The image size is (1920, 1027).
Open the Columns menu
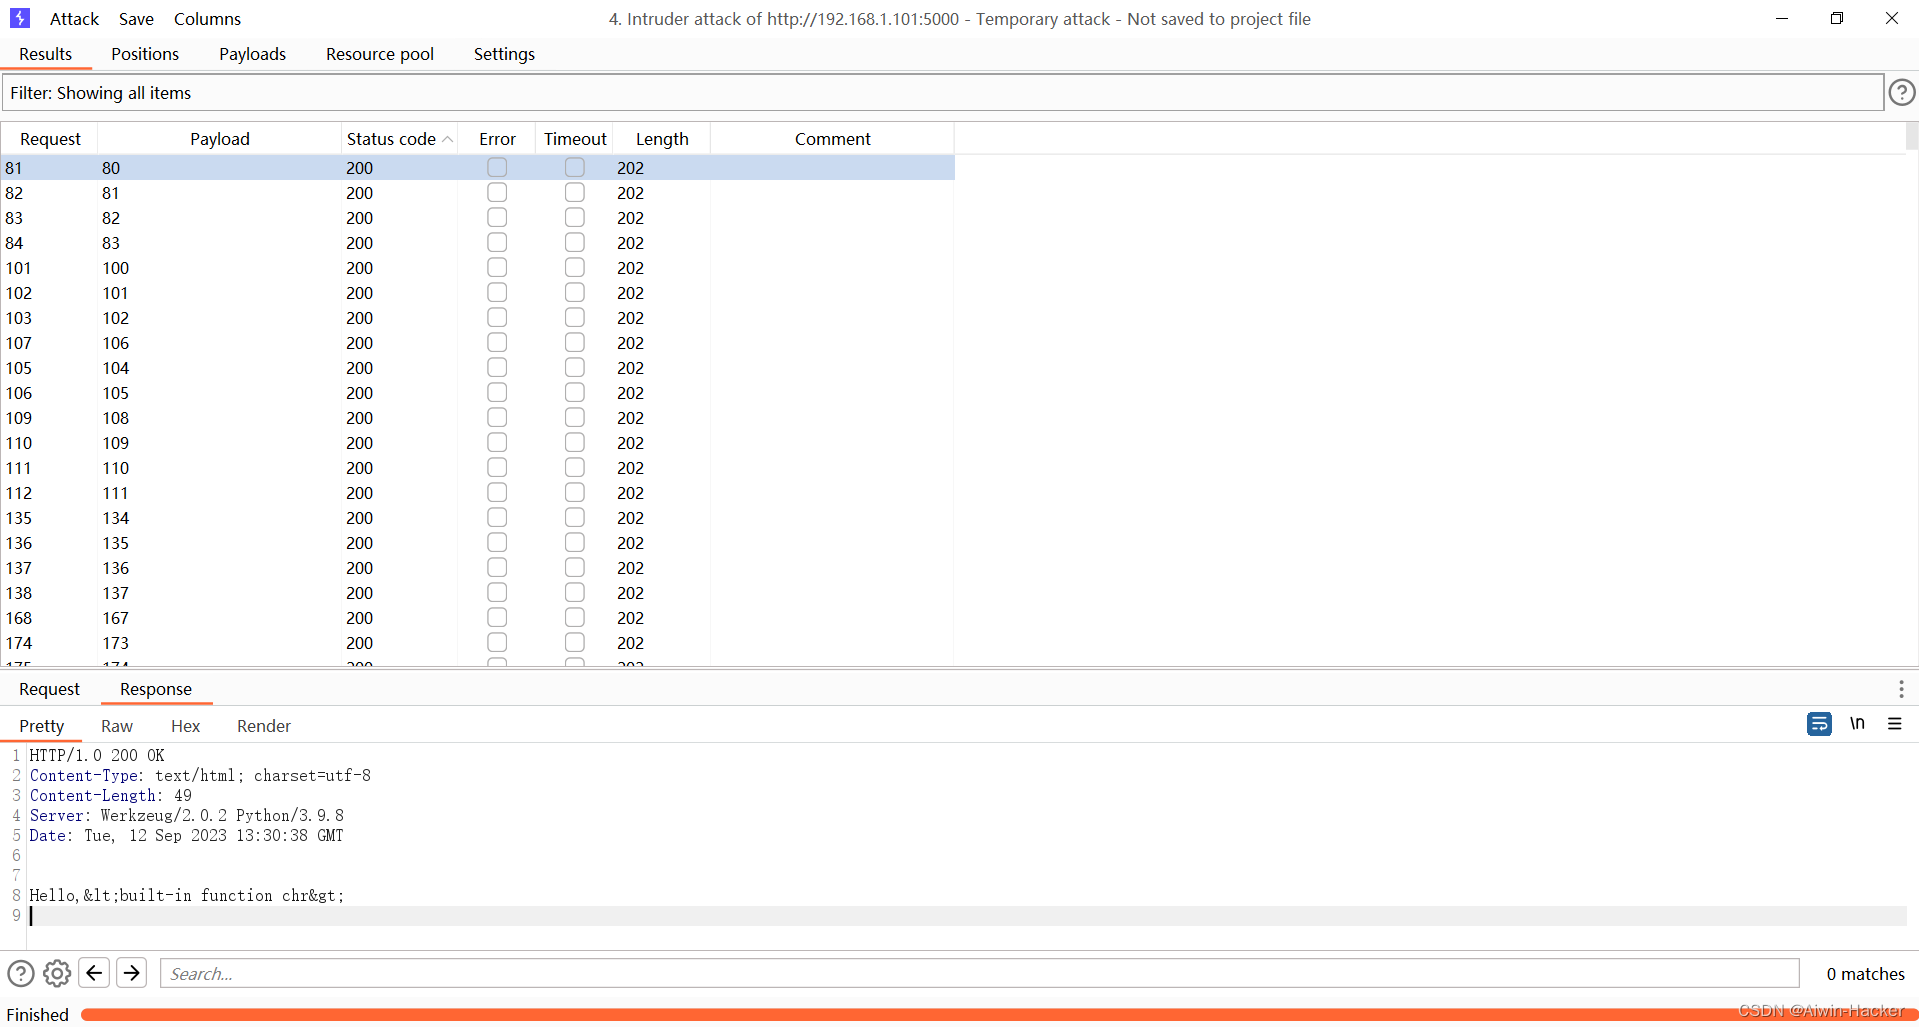(207, 19)
